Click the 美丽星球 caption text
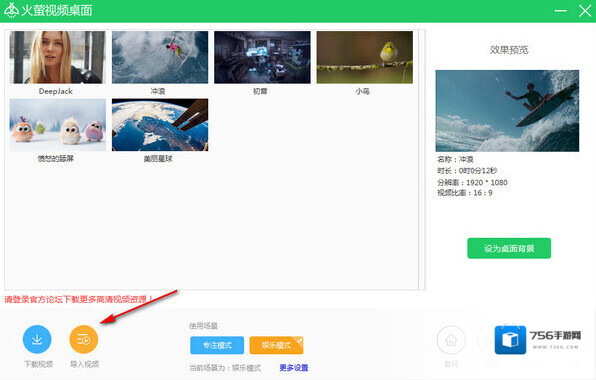 pos(158,159)
